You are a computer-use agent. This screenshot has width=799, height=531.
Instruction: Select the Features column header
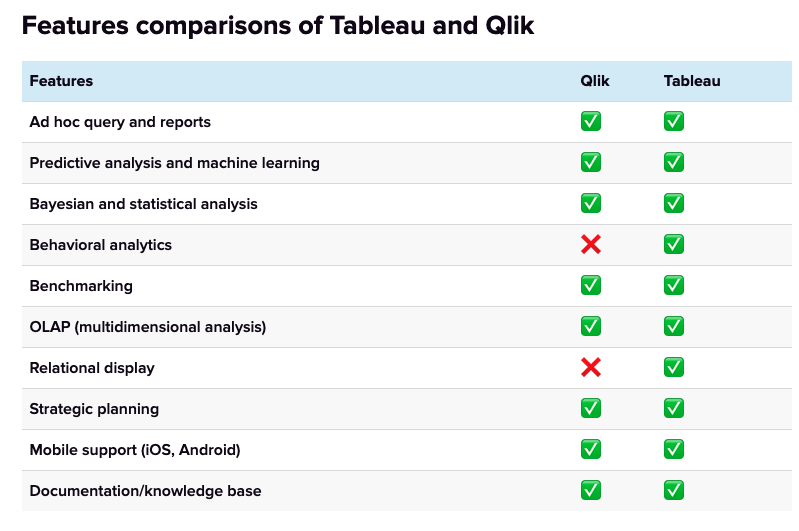(x=61, y=81)
